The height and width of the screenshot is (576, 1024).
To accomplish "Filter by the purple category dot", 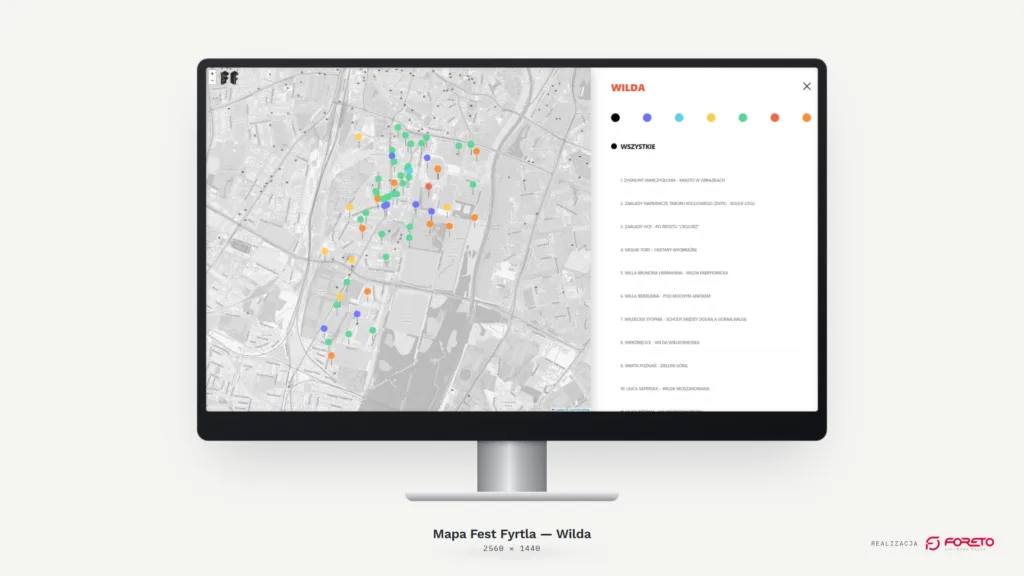I will 647,118.
